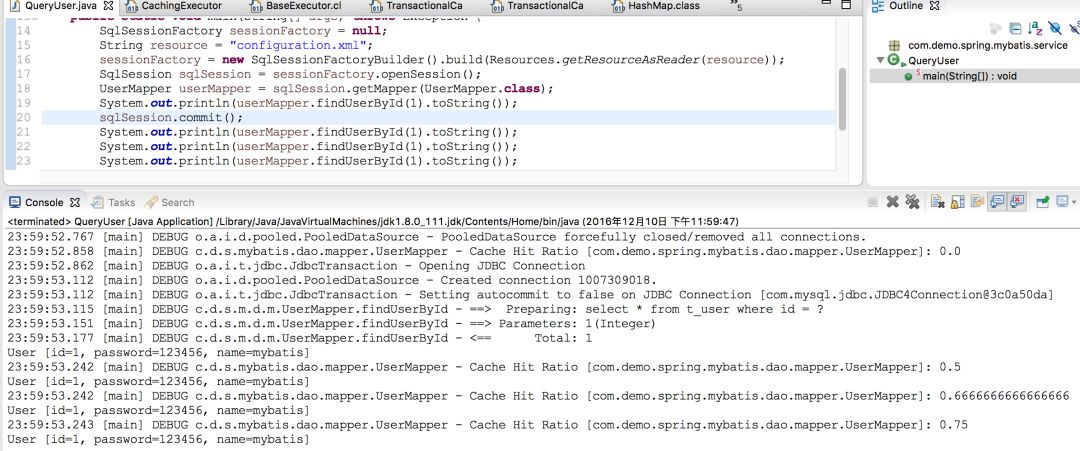1080x451 pixels.
Task: Toggle Hide Static members in Outline
Action: click(x=1074, y=28)
